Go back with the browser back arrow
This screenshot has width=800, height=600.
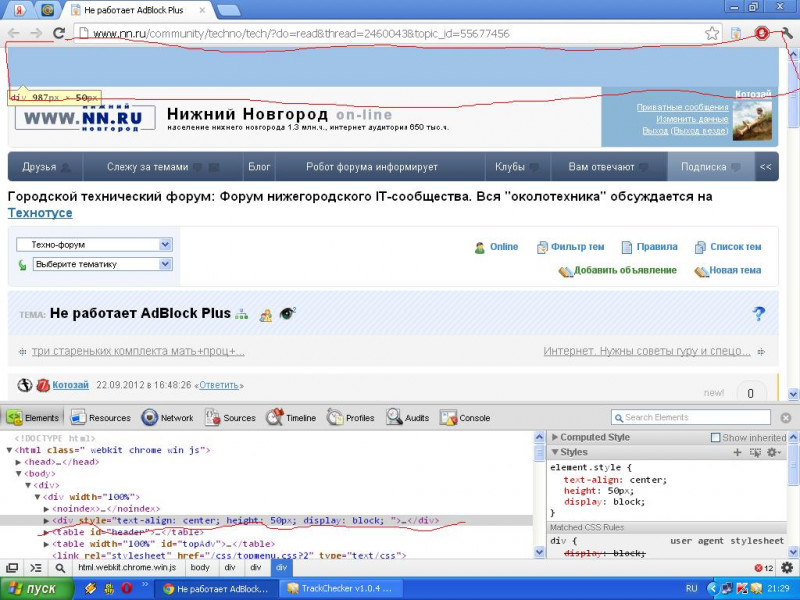[14, 33]
